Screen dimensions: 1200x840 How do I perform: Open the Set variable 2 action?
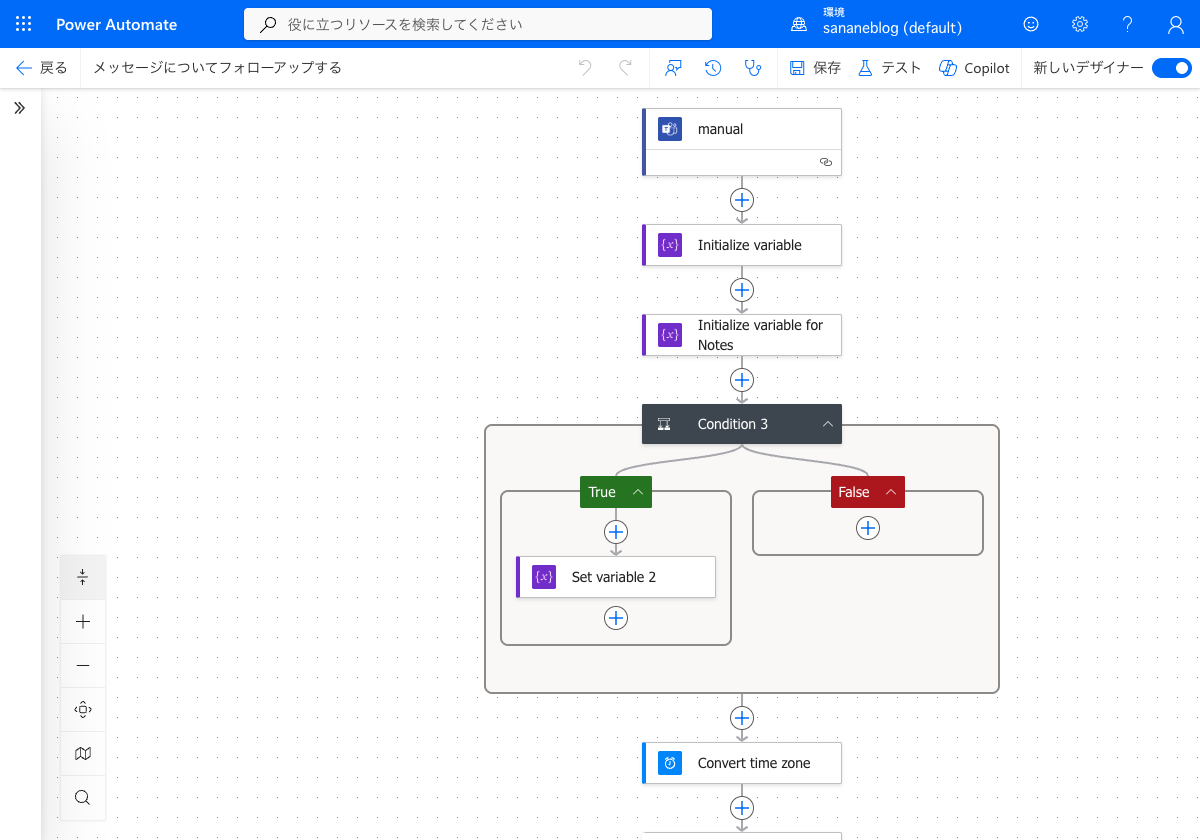[616, 577]
